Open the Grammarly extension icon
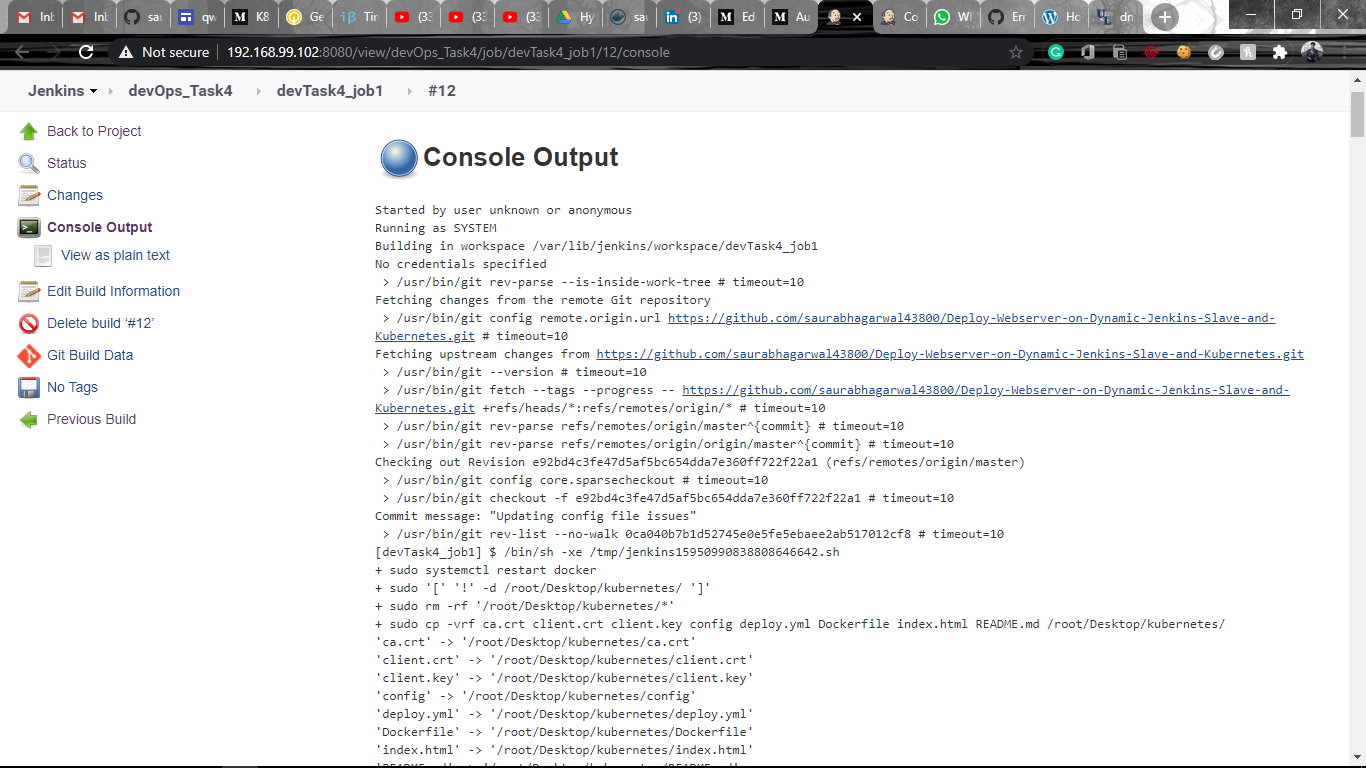 pyautogui.click(x=1057, y=51)
